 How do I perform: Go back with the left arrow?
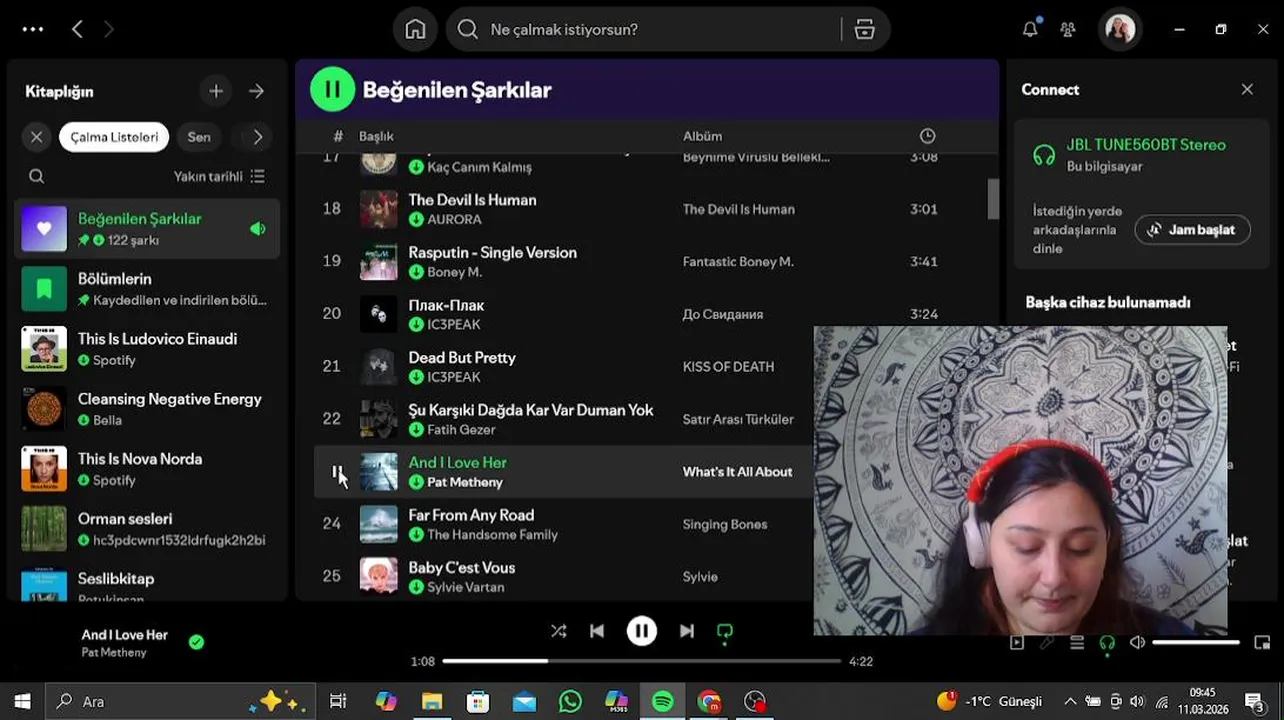[x=77, y=29]
